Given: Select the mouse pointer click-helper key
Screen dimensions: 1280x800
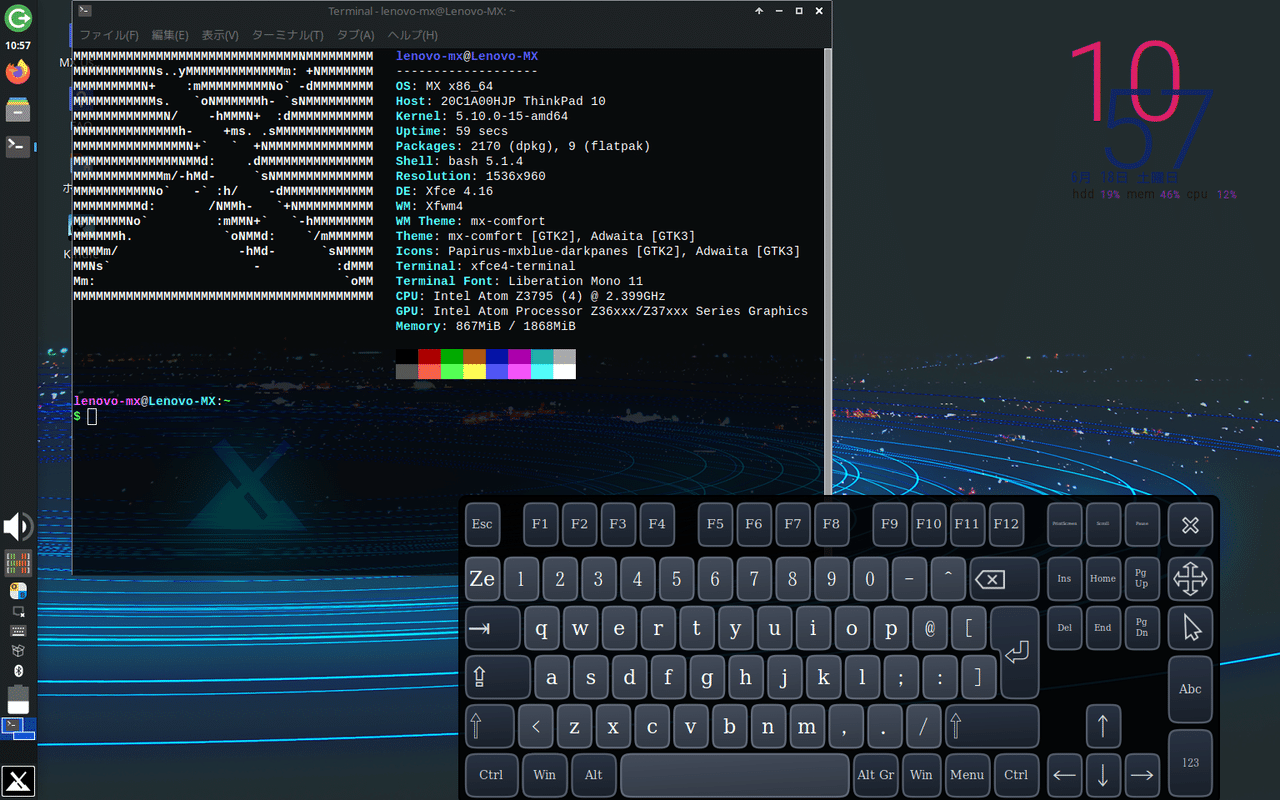Looking at the screenshot, I should click(1190, 628).
